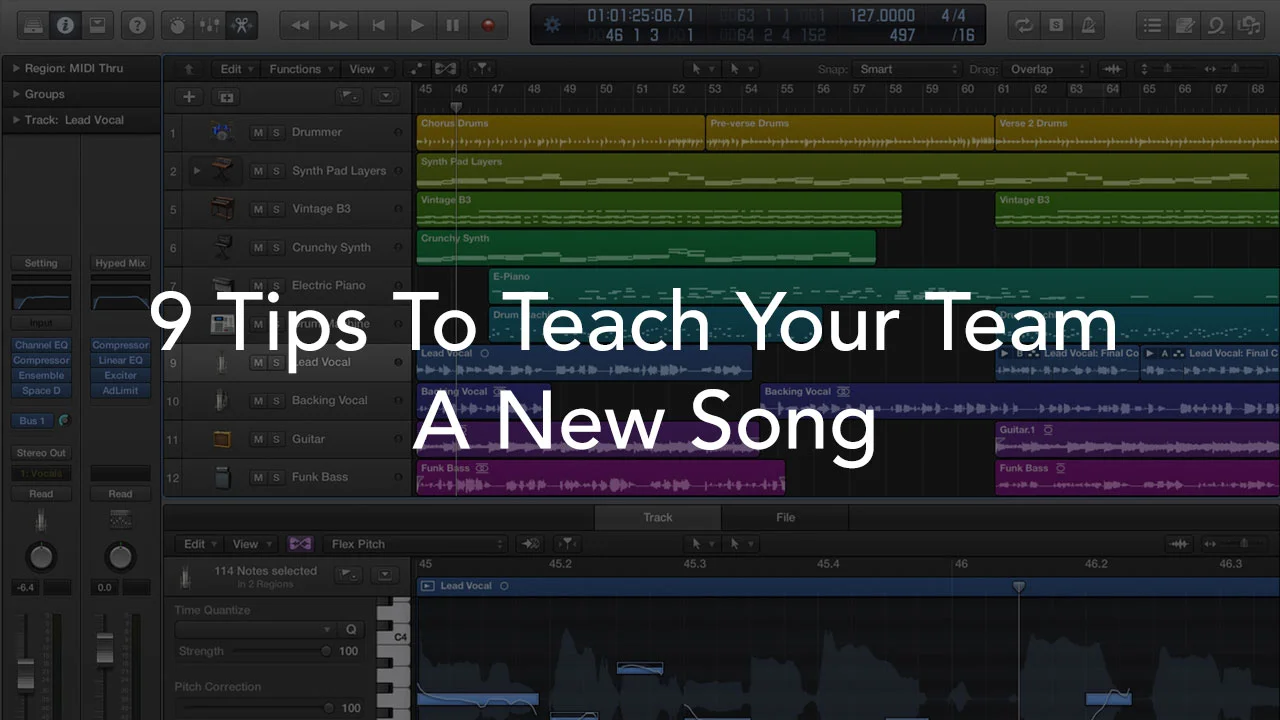Image resolution: width=1280 pixels, height=720 pixels.
Task: Click the metronome icon in the control bar
Action: tap(1089, 25)
